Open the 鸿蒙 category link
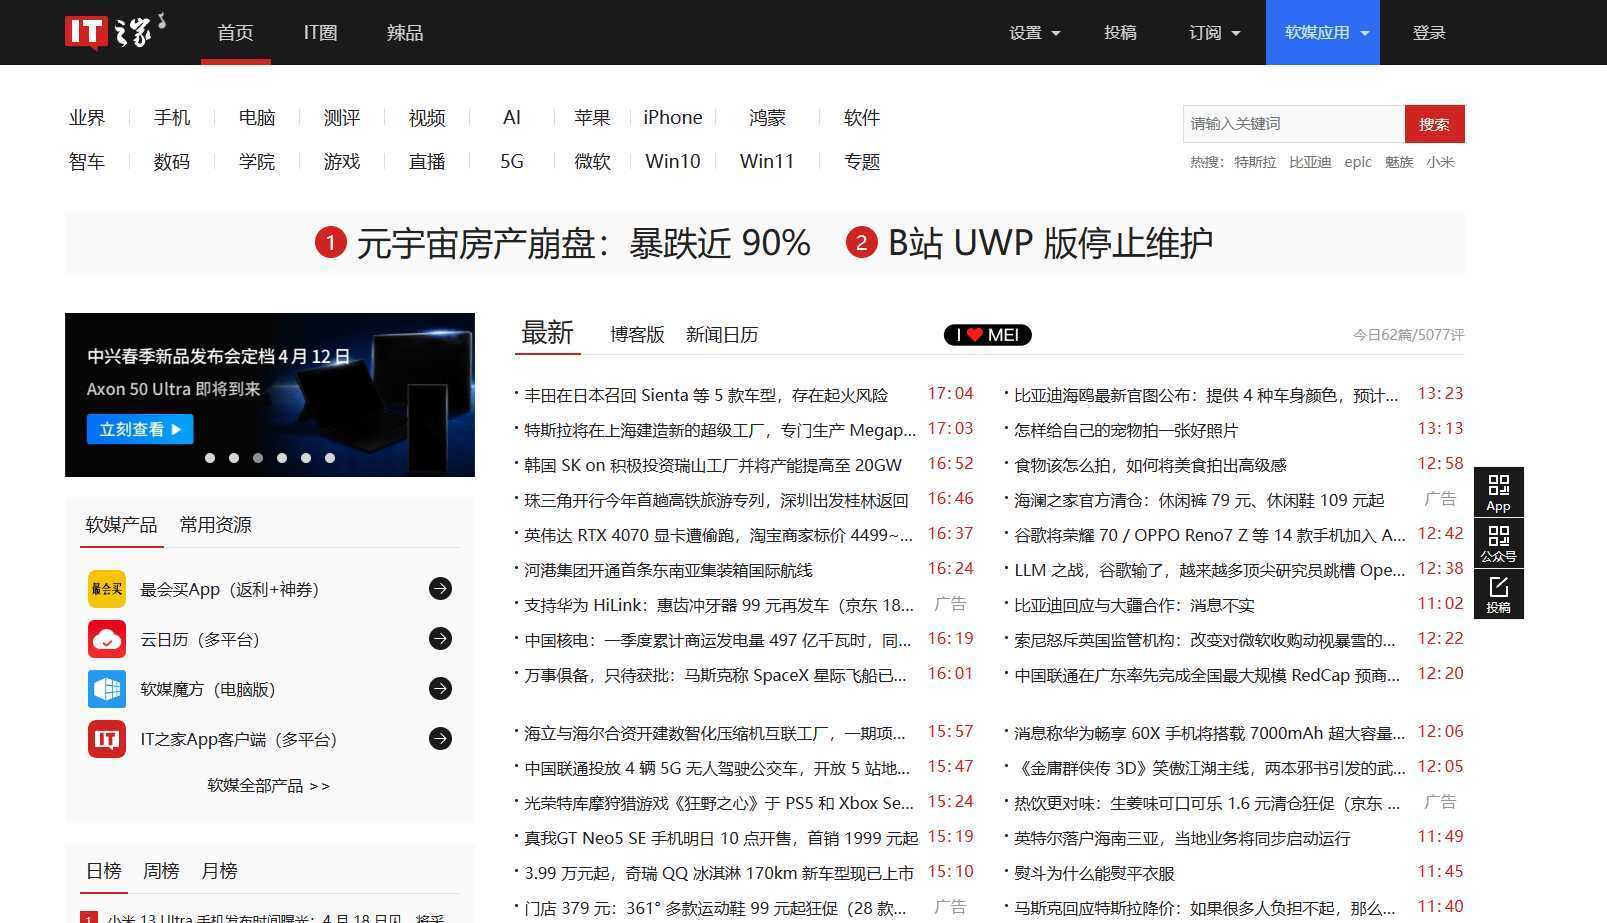Screen dimensions: 1607x923 767,118
